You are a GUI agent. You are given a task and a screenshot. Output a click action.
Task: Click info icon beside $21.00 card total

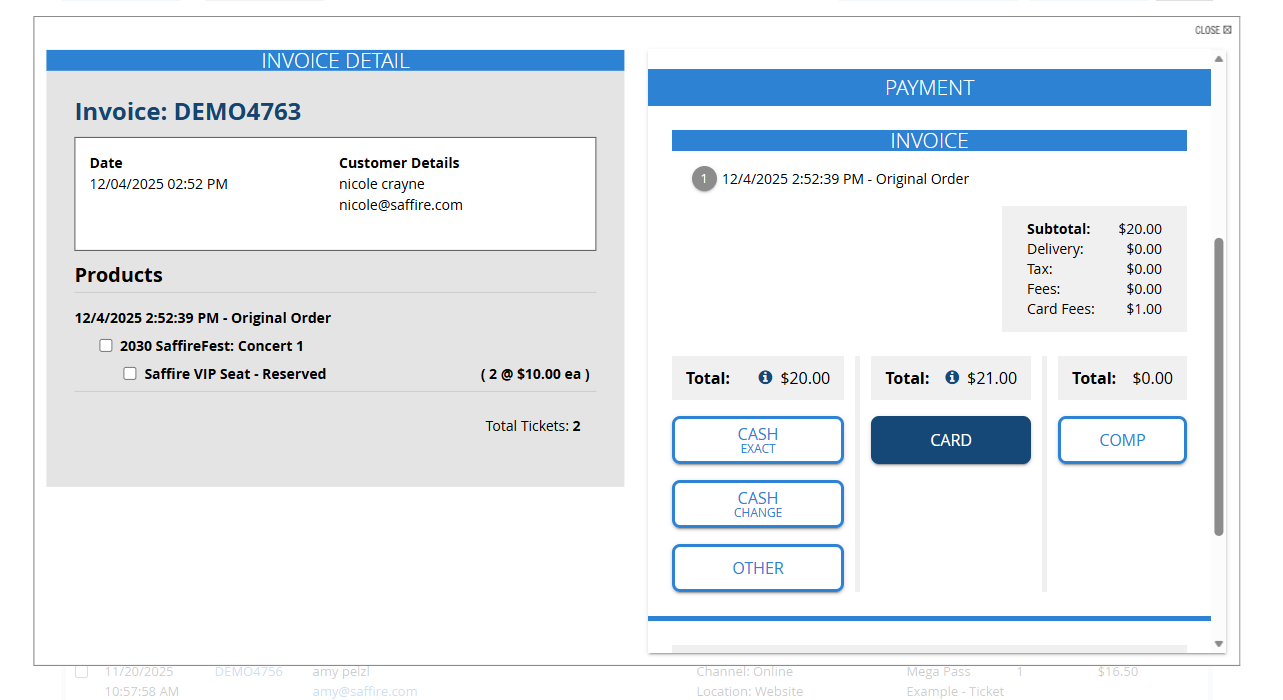coord(952,378)
